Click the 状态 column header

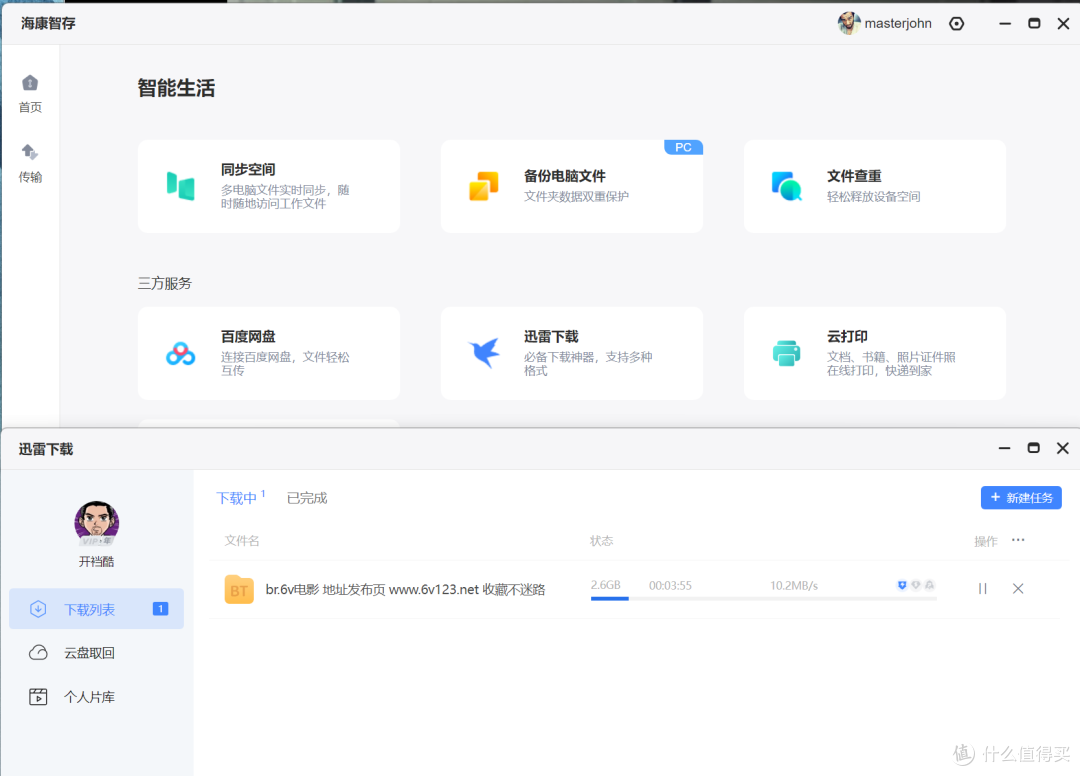pos(601,541)
